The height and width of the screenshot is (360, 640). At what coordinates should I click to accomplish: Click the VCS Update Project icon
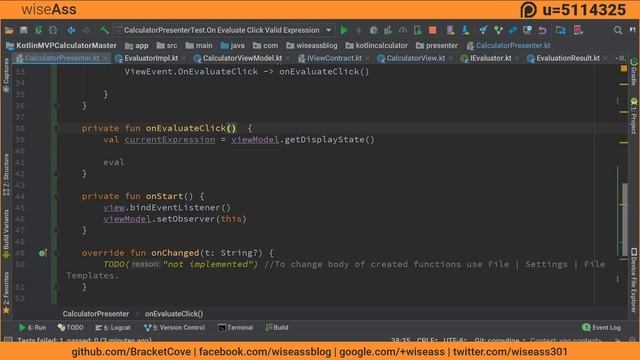pos(483,30)
